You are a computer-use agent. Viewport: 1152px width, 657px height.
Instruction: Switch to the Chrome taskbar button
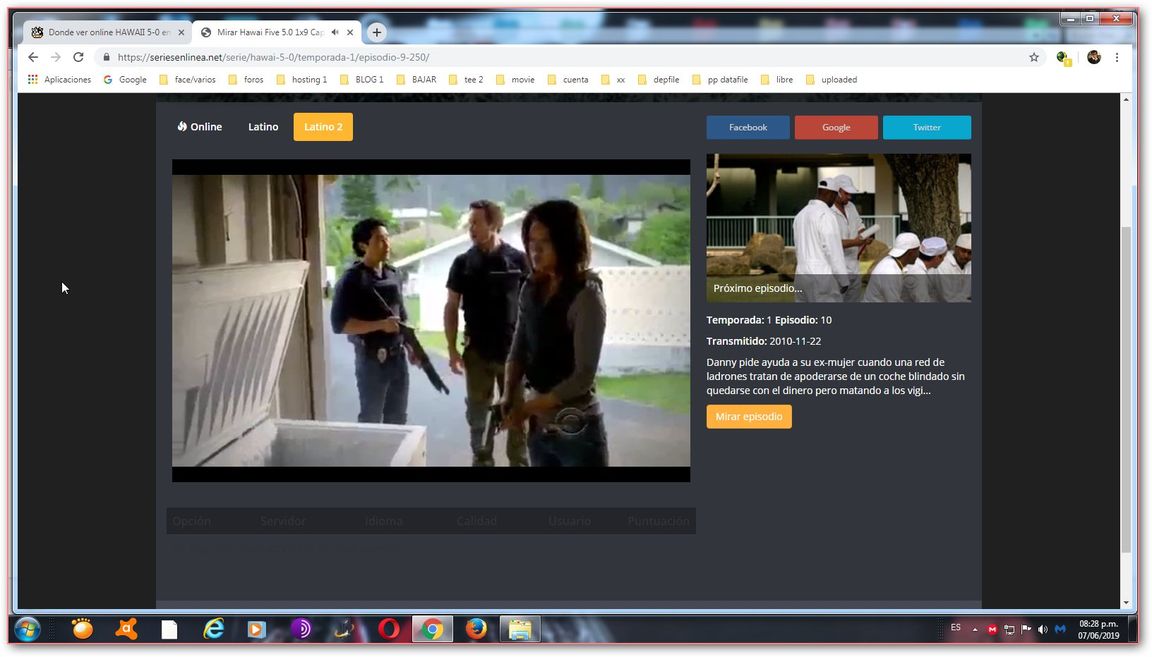pyautogui.click(x=432, y=630)
